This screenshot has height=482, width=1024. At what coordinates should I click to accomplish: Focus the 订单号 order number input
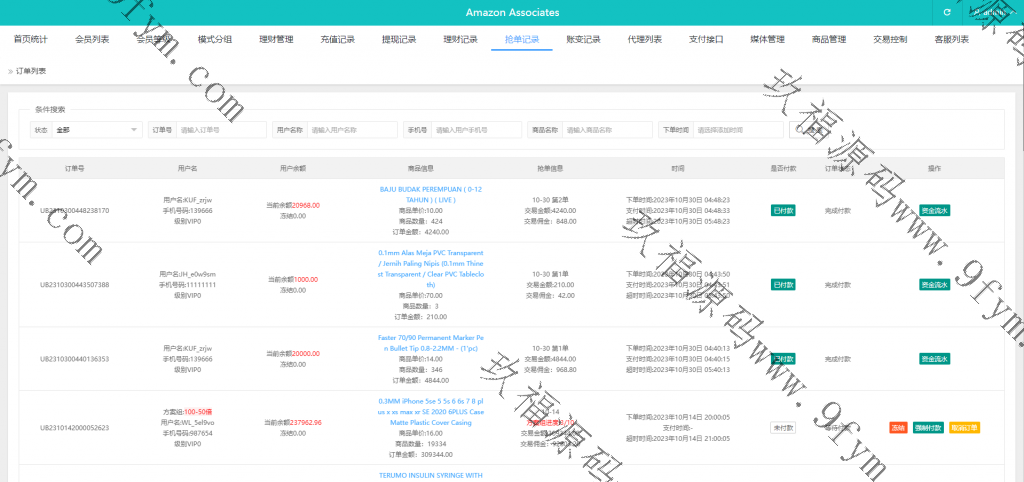point(222,130)
